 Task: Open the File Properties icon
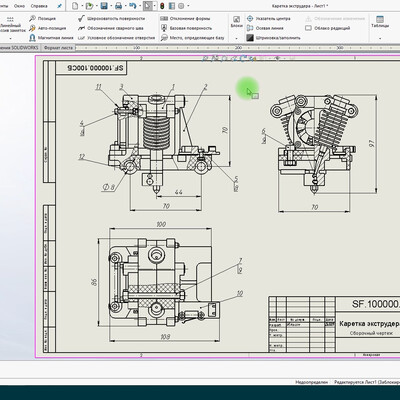tap(172, 6)
